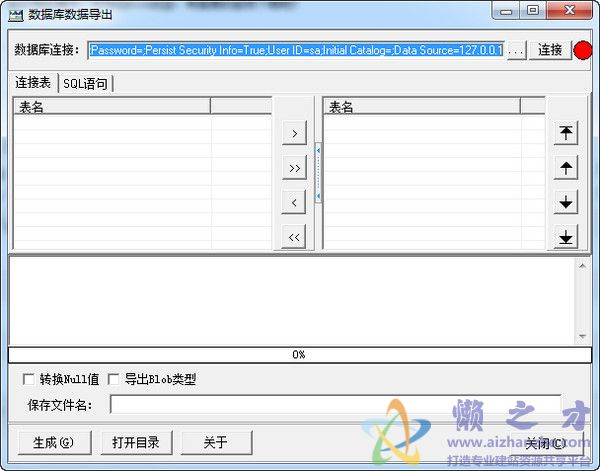This screenshot has width=600, height=471.
Task: Add selected table with single right arrow
Action: click(294, 133)
